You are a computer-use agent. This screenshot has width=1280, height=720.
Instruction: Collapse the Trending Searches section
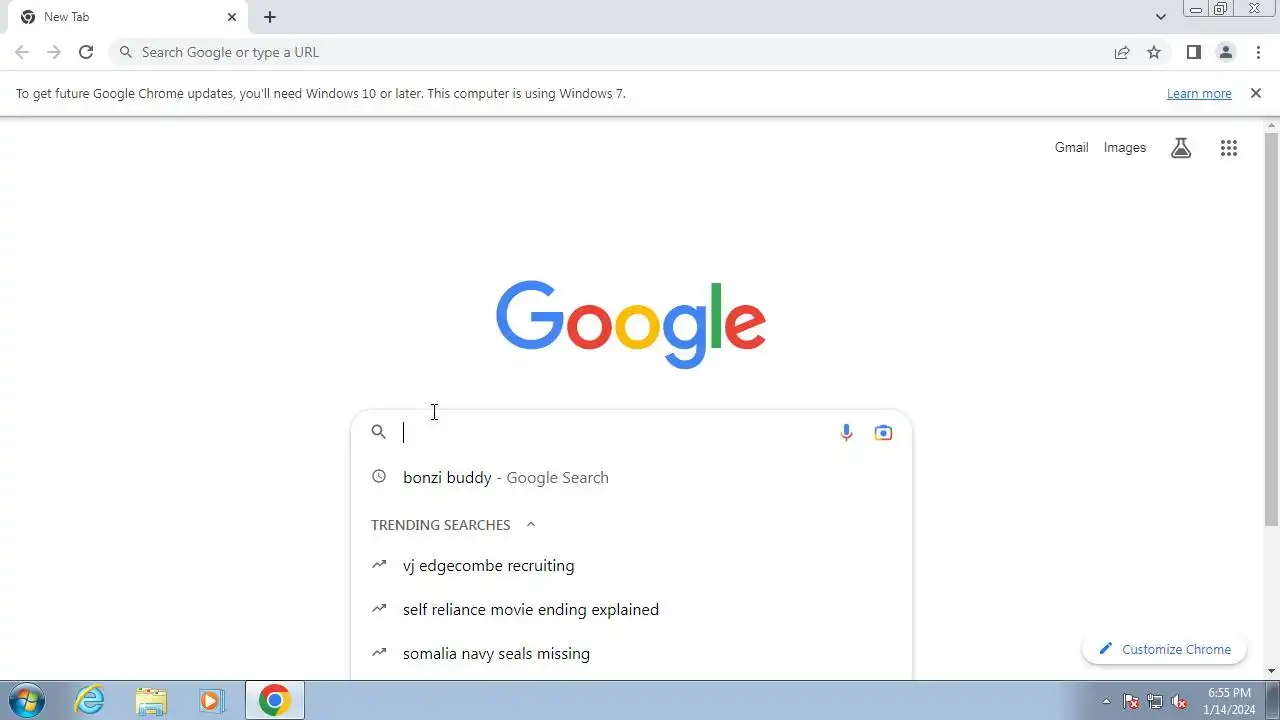[531, 524]
